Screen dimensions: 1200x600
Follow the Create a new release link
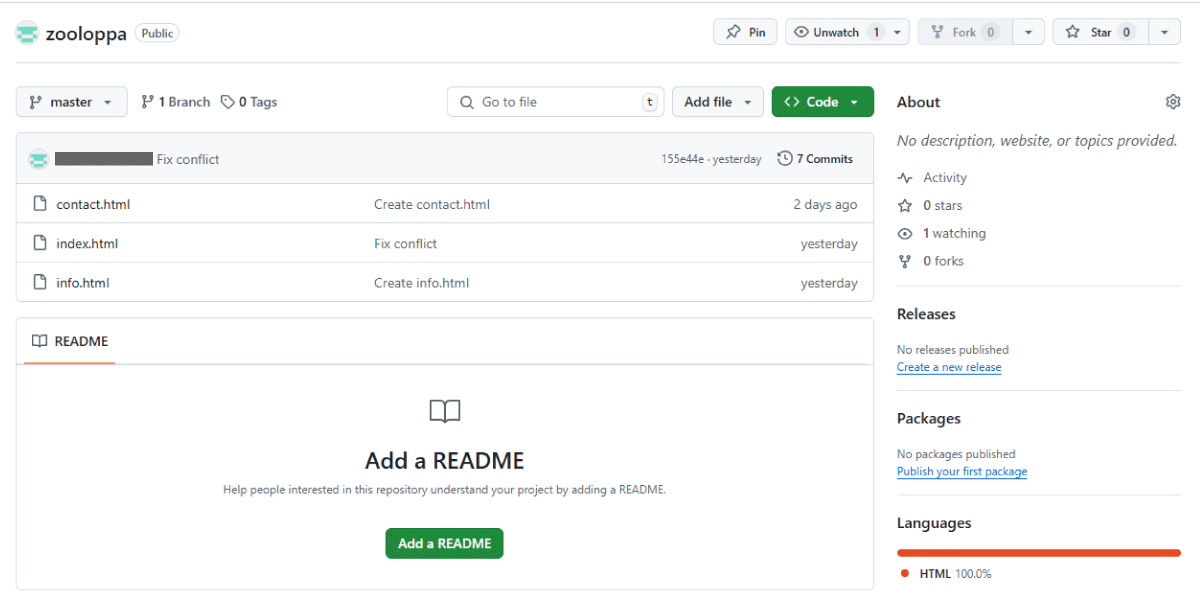pyautogui.click(x=949, y=367)
